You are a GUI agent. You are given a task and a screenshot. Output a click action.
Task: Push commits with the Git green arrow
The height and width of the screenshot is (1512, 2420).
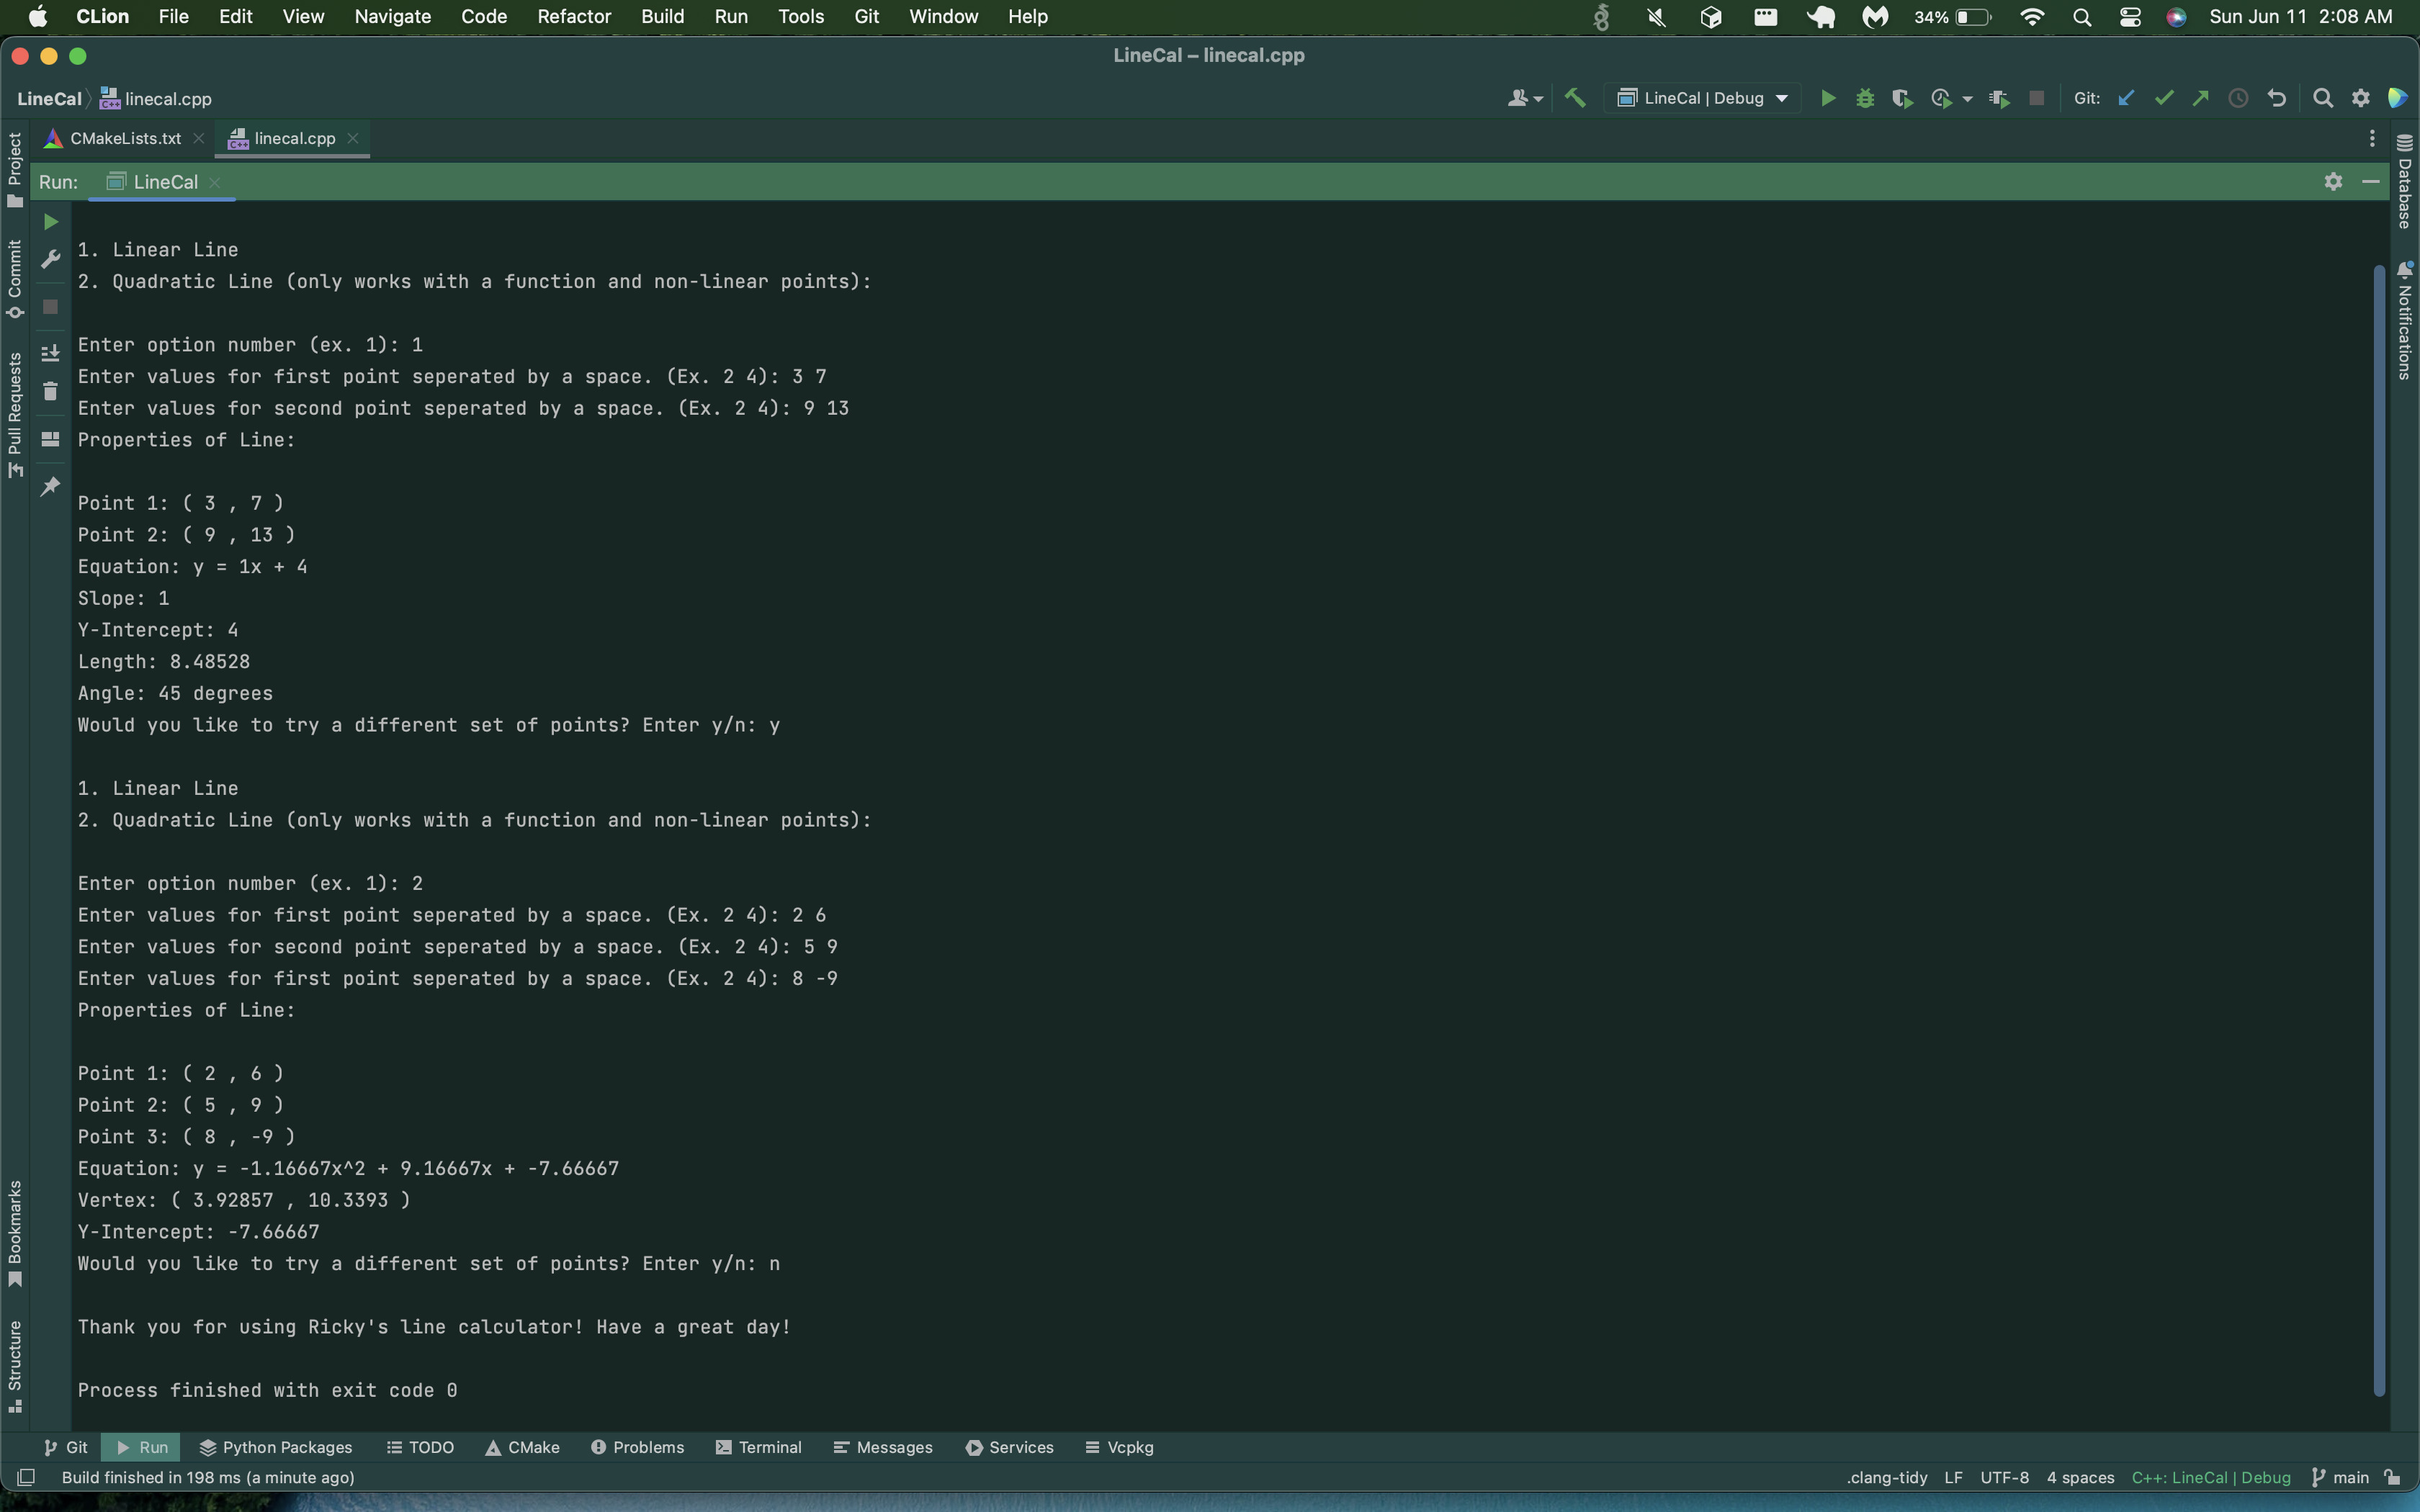[2201, 98]
